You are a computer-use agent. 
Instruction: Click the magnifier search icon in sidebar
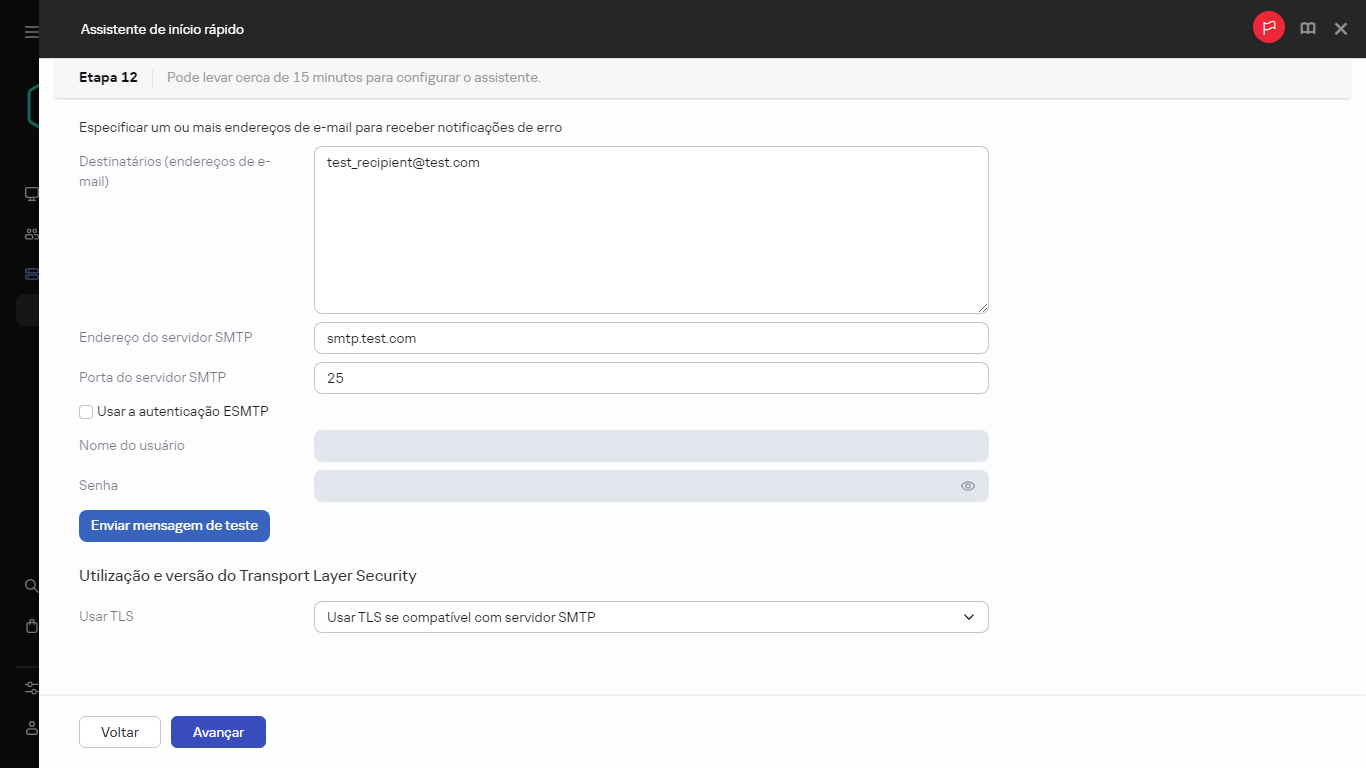(x=31, y=586)
